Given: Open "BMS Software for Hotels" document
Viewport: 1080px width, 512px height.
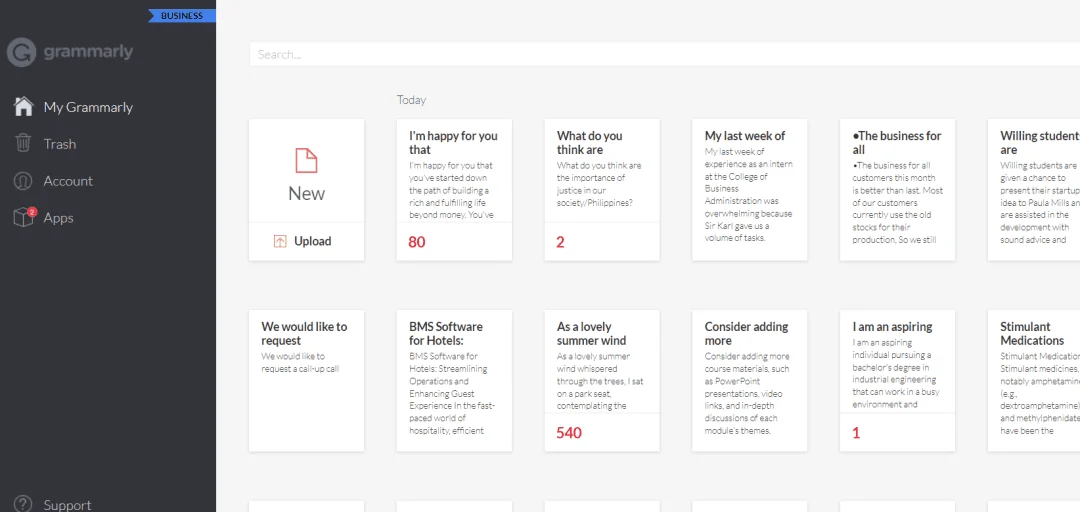Looking at the screenshot, I should 455,380.
